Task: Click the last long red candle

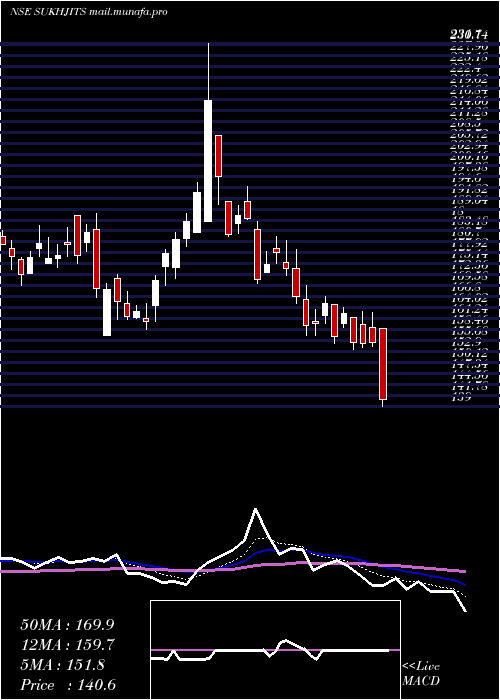Action: [383, 364]
